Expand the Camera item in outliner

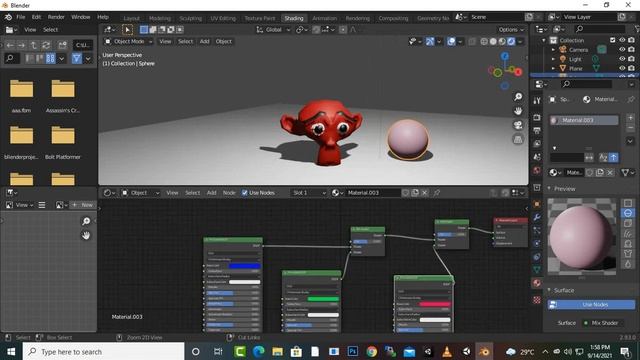tap(553, 50)
